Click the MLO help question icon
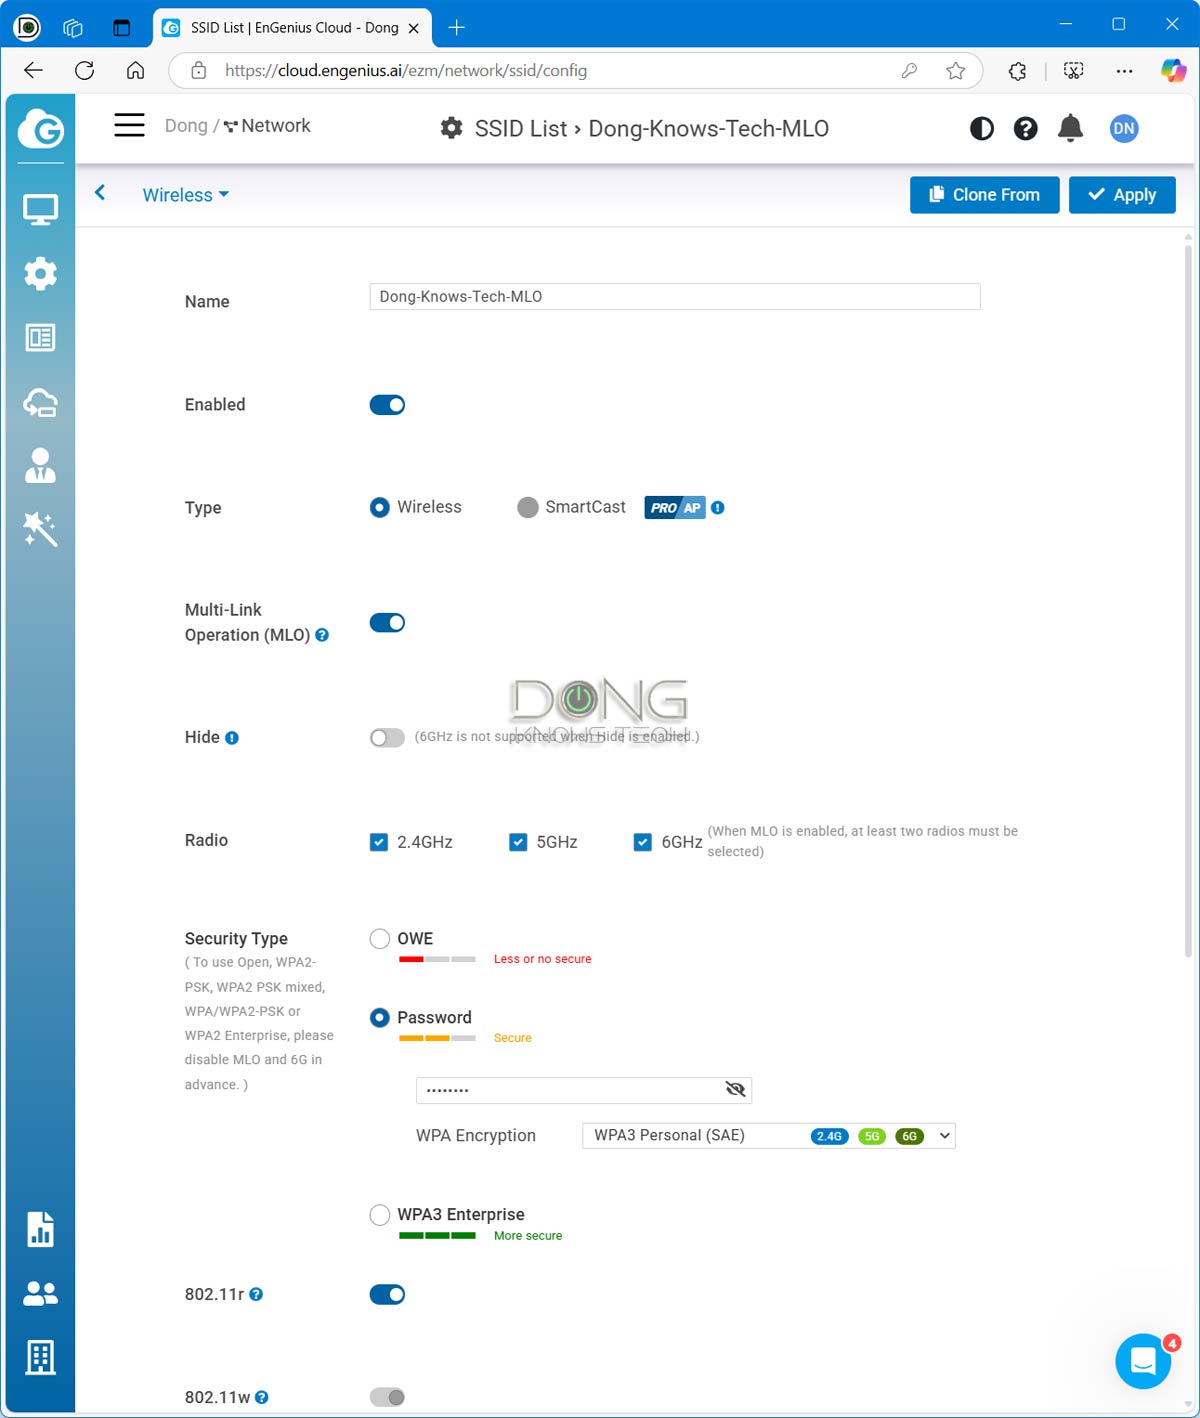Viewport: 1200px width, 1418px height. pos(322,635)
